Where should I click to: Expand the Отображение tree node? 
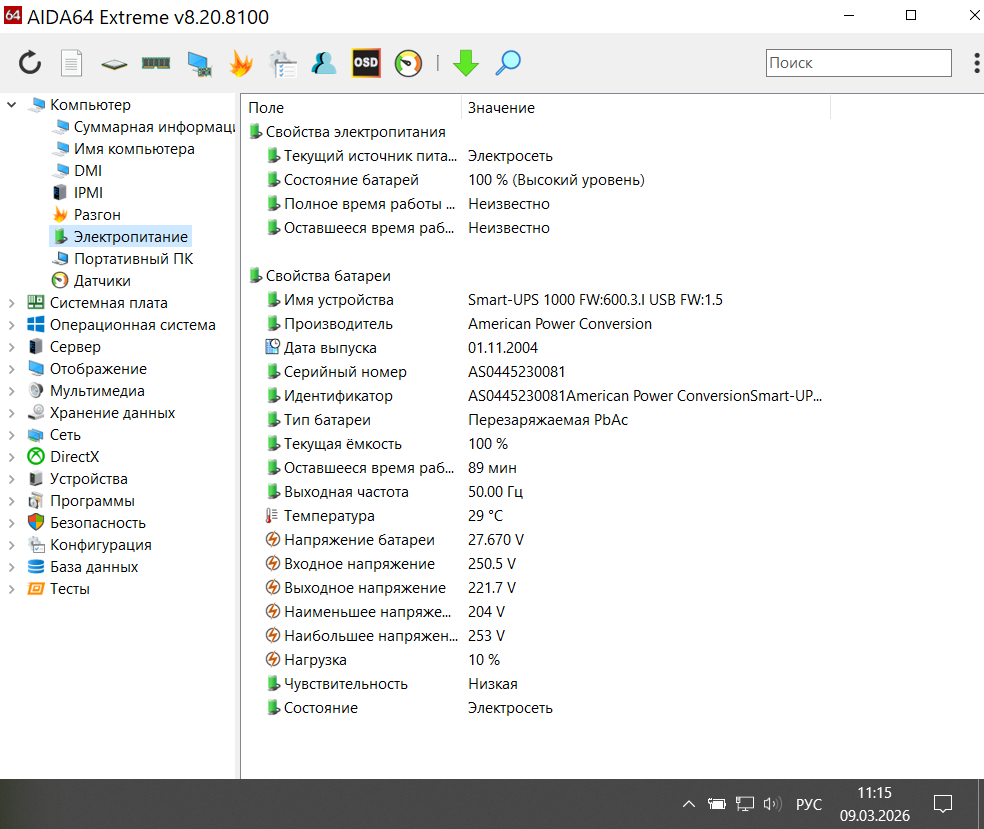pyautogui.click(x=11, y=369)
